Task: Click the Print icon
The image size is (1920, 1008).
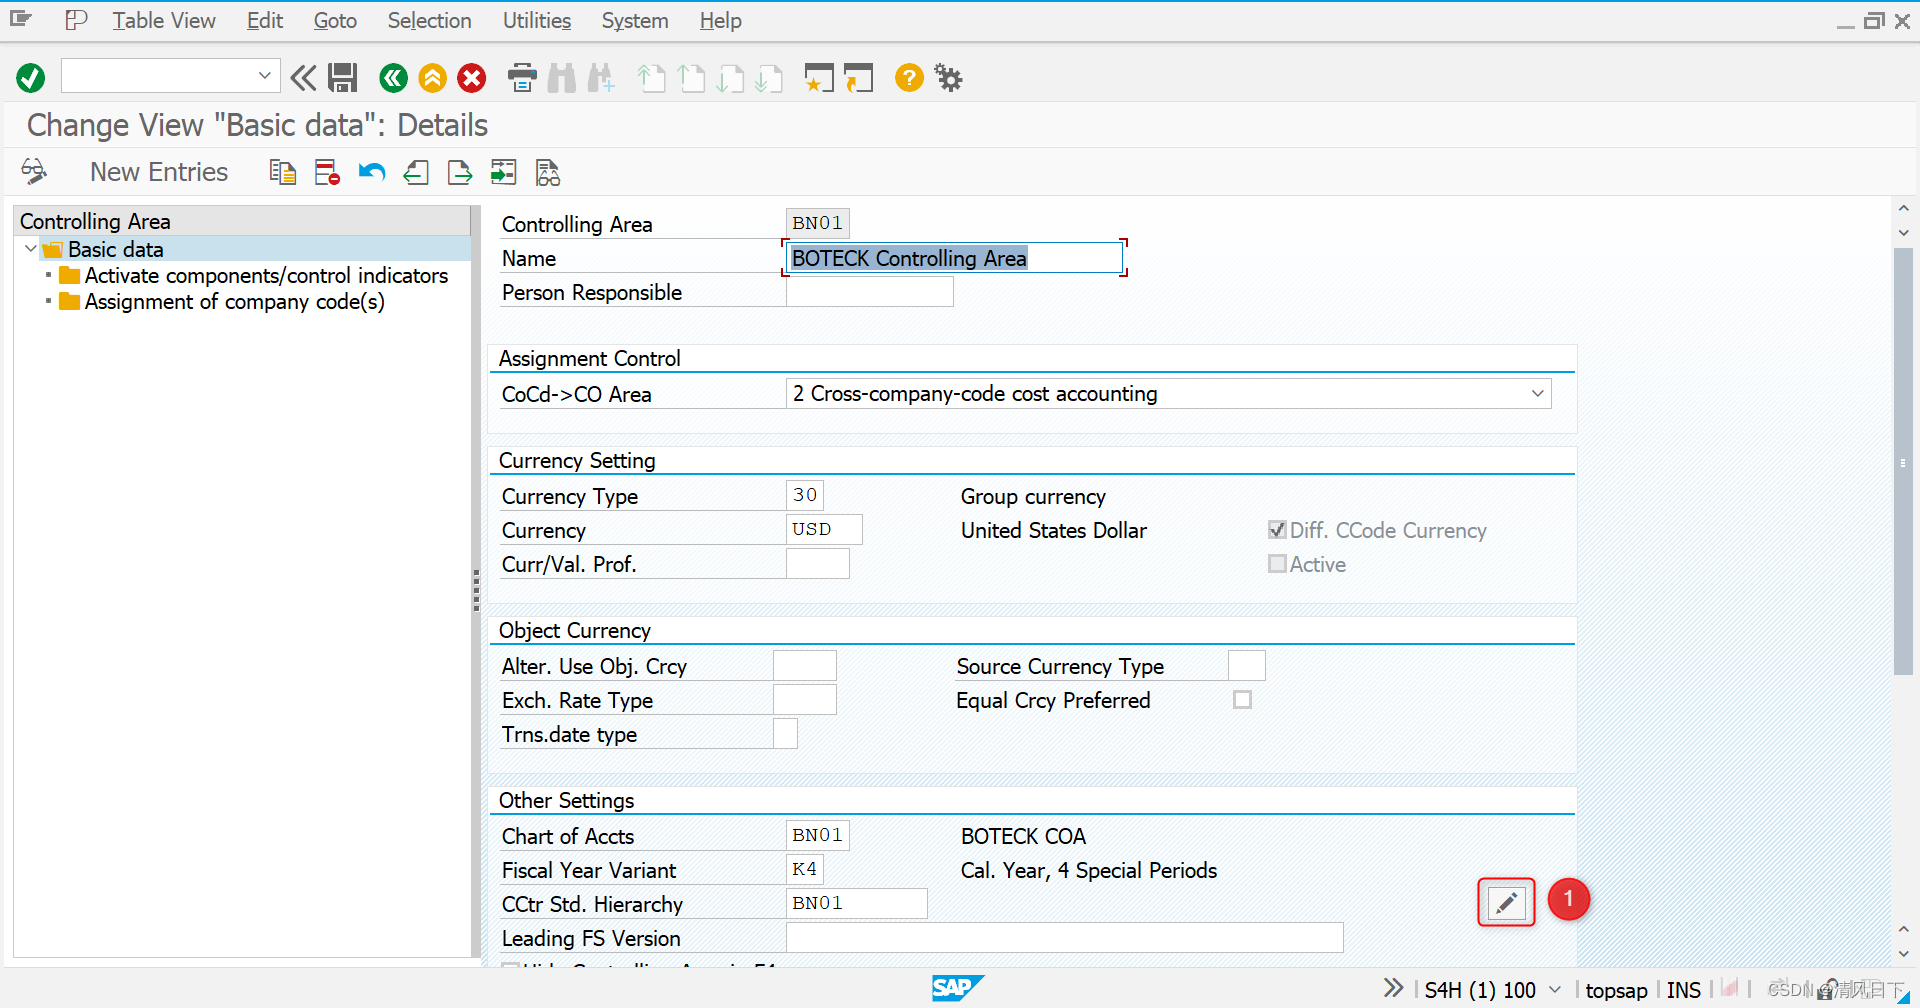Action: (x=522, y=77)
